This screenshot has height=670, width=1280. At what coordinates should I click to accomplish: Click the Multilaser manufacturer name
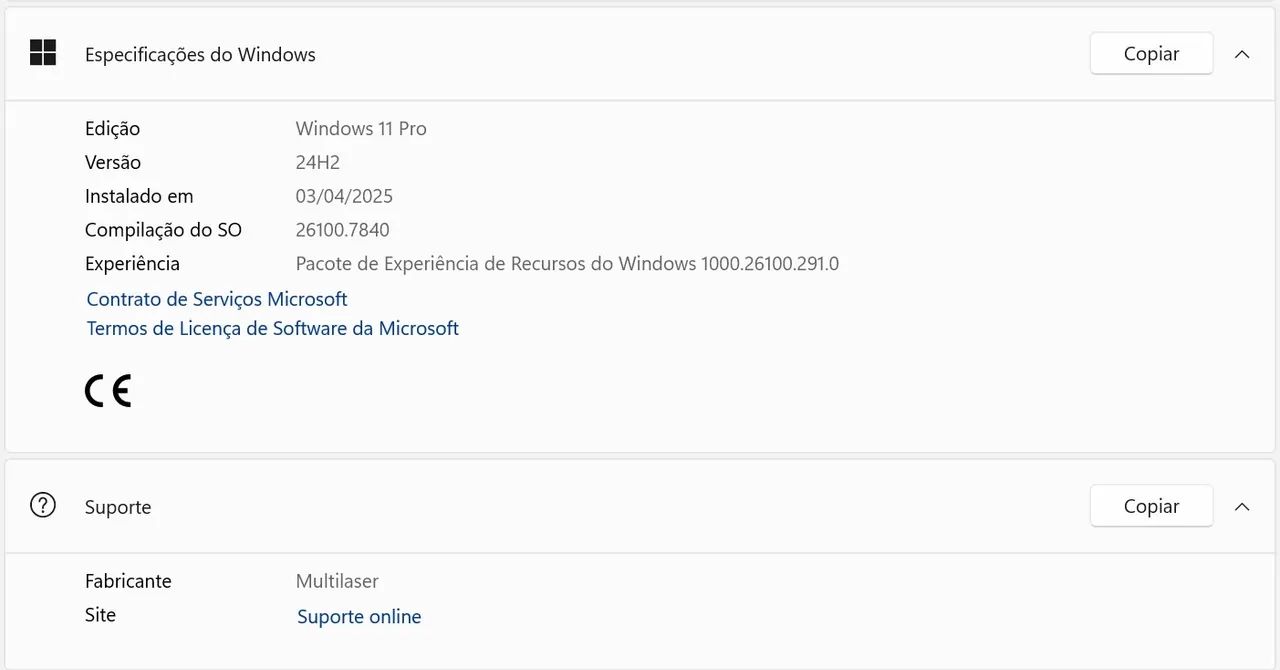337,581
